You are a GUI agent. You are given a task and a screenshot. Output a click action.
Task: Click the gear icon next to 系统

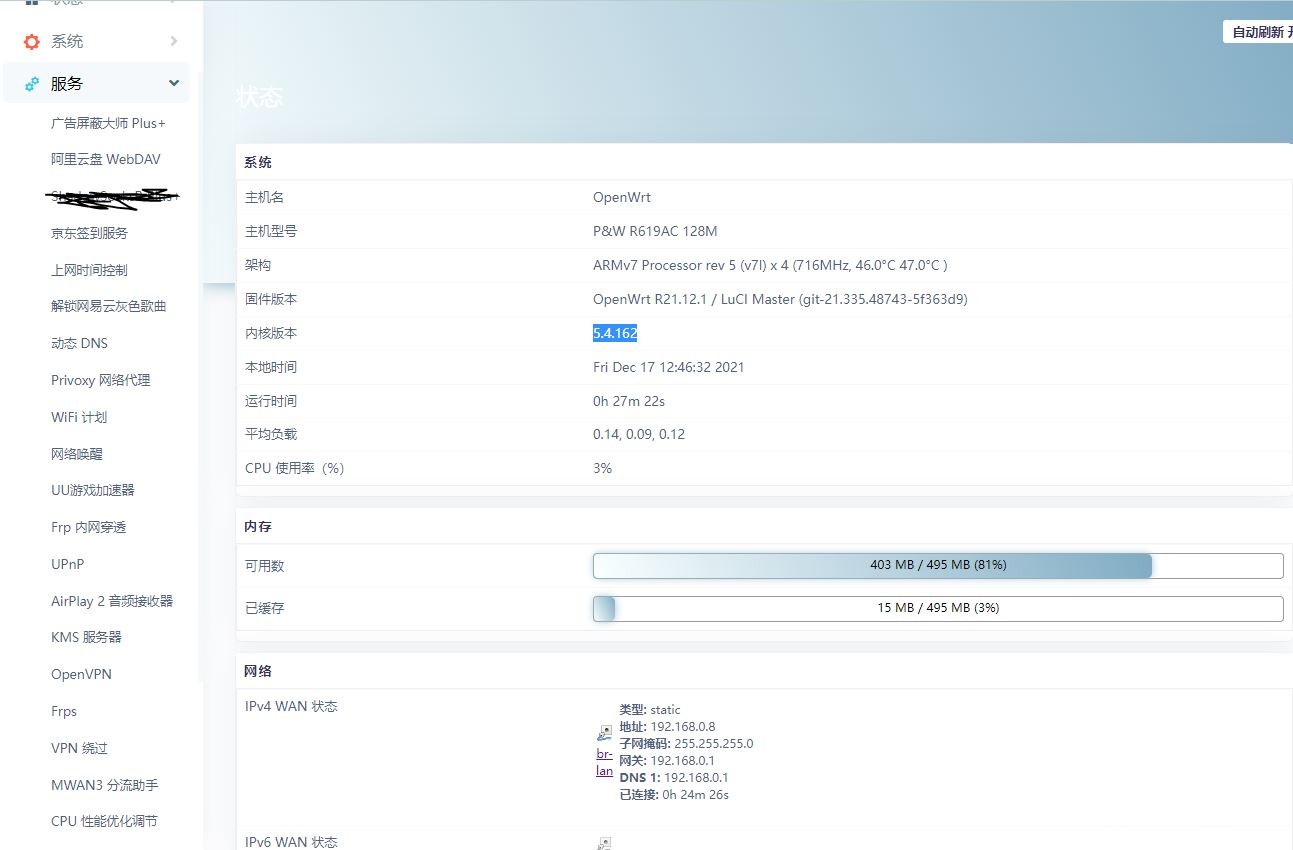point(32,41)
